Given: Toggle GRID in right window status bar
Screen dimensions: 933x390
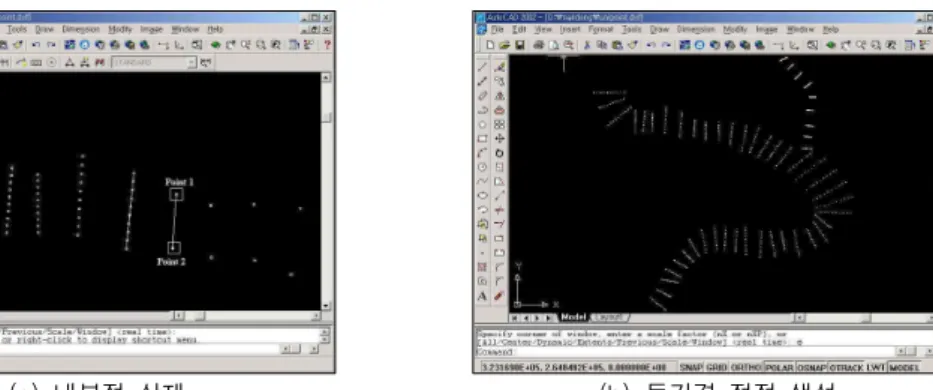Looking at the screenshot, I should 715,367.
